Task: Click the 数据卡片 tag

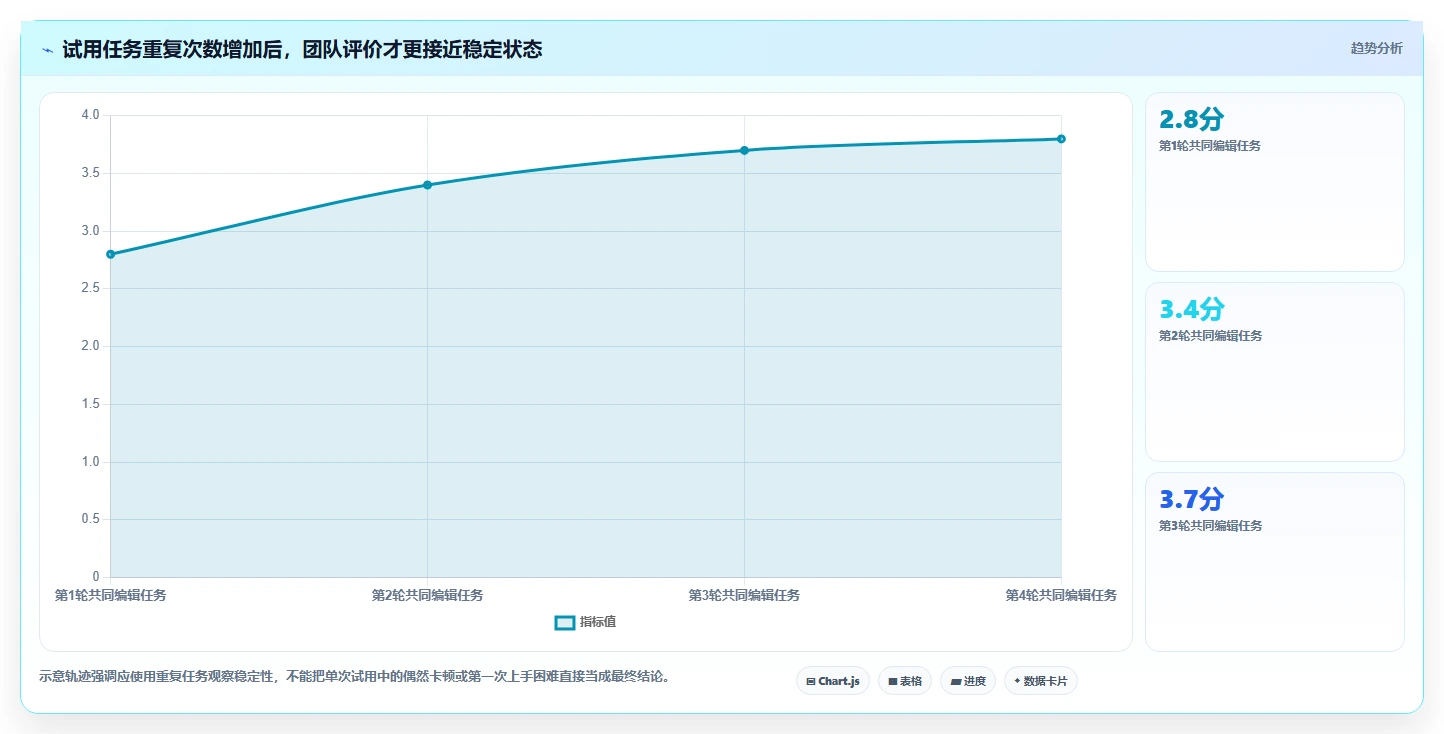Action: (x=1041, y=681)
